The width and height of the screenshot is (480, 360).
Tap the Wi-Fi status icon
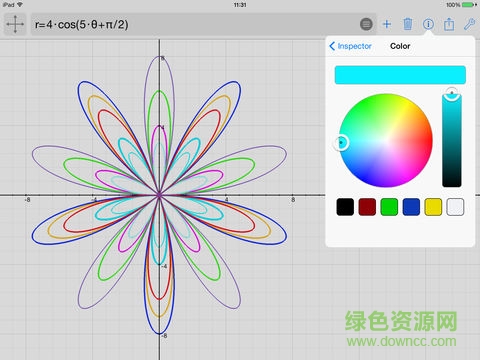pos(20,5)
